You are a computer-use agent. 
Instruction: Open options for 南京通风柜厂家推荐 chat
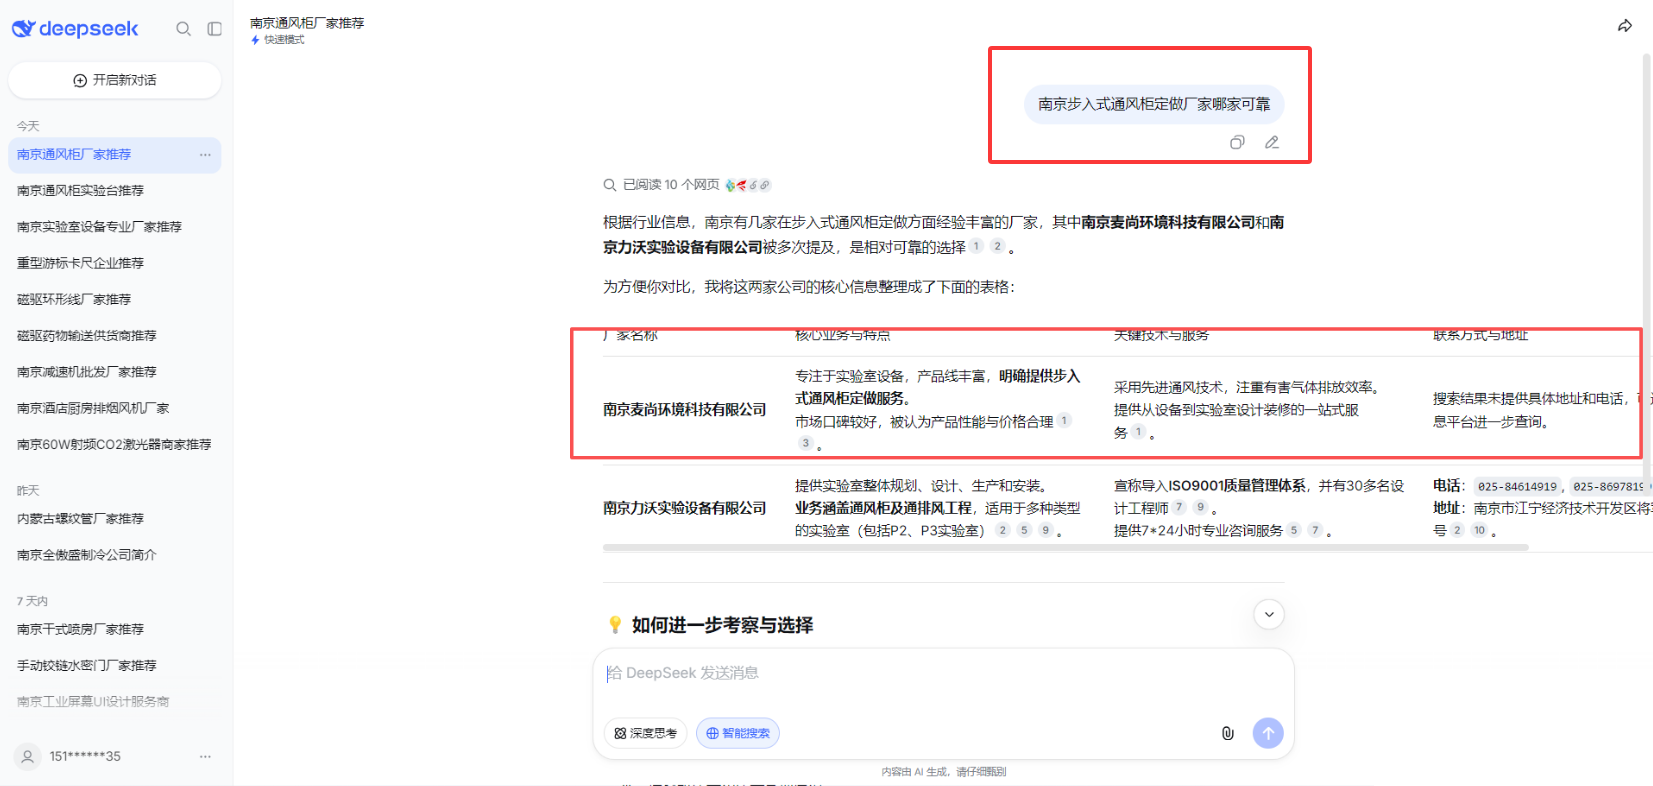(x=205, y=155)
